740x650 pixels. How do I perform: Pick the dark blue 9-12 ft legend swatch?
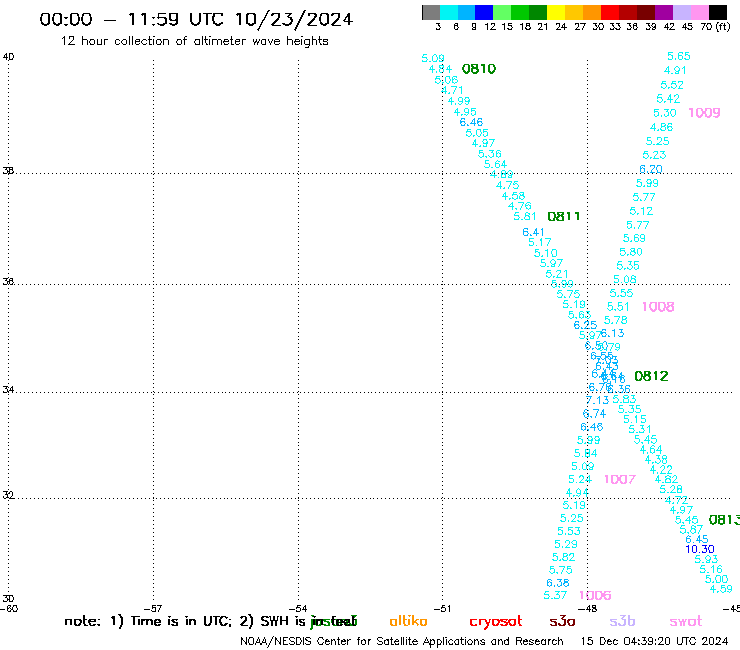point(484,12)
